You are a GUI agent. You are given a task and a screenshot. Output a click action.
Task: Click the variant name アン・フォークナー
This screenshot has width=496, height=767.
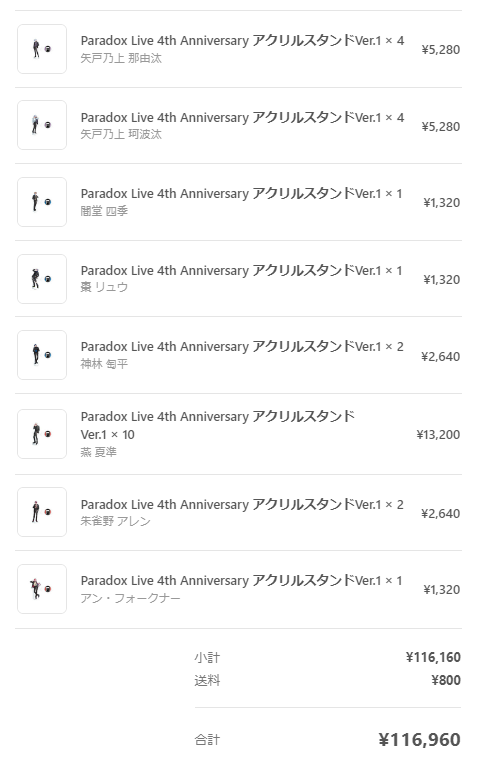[x=131, y=598]
